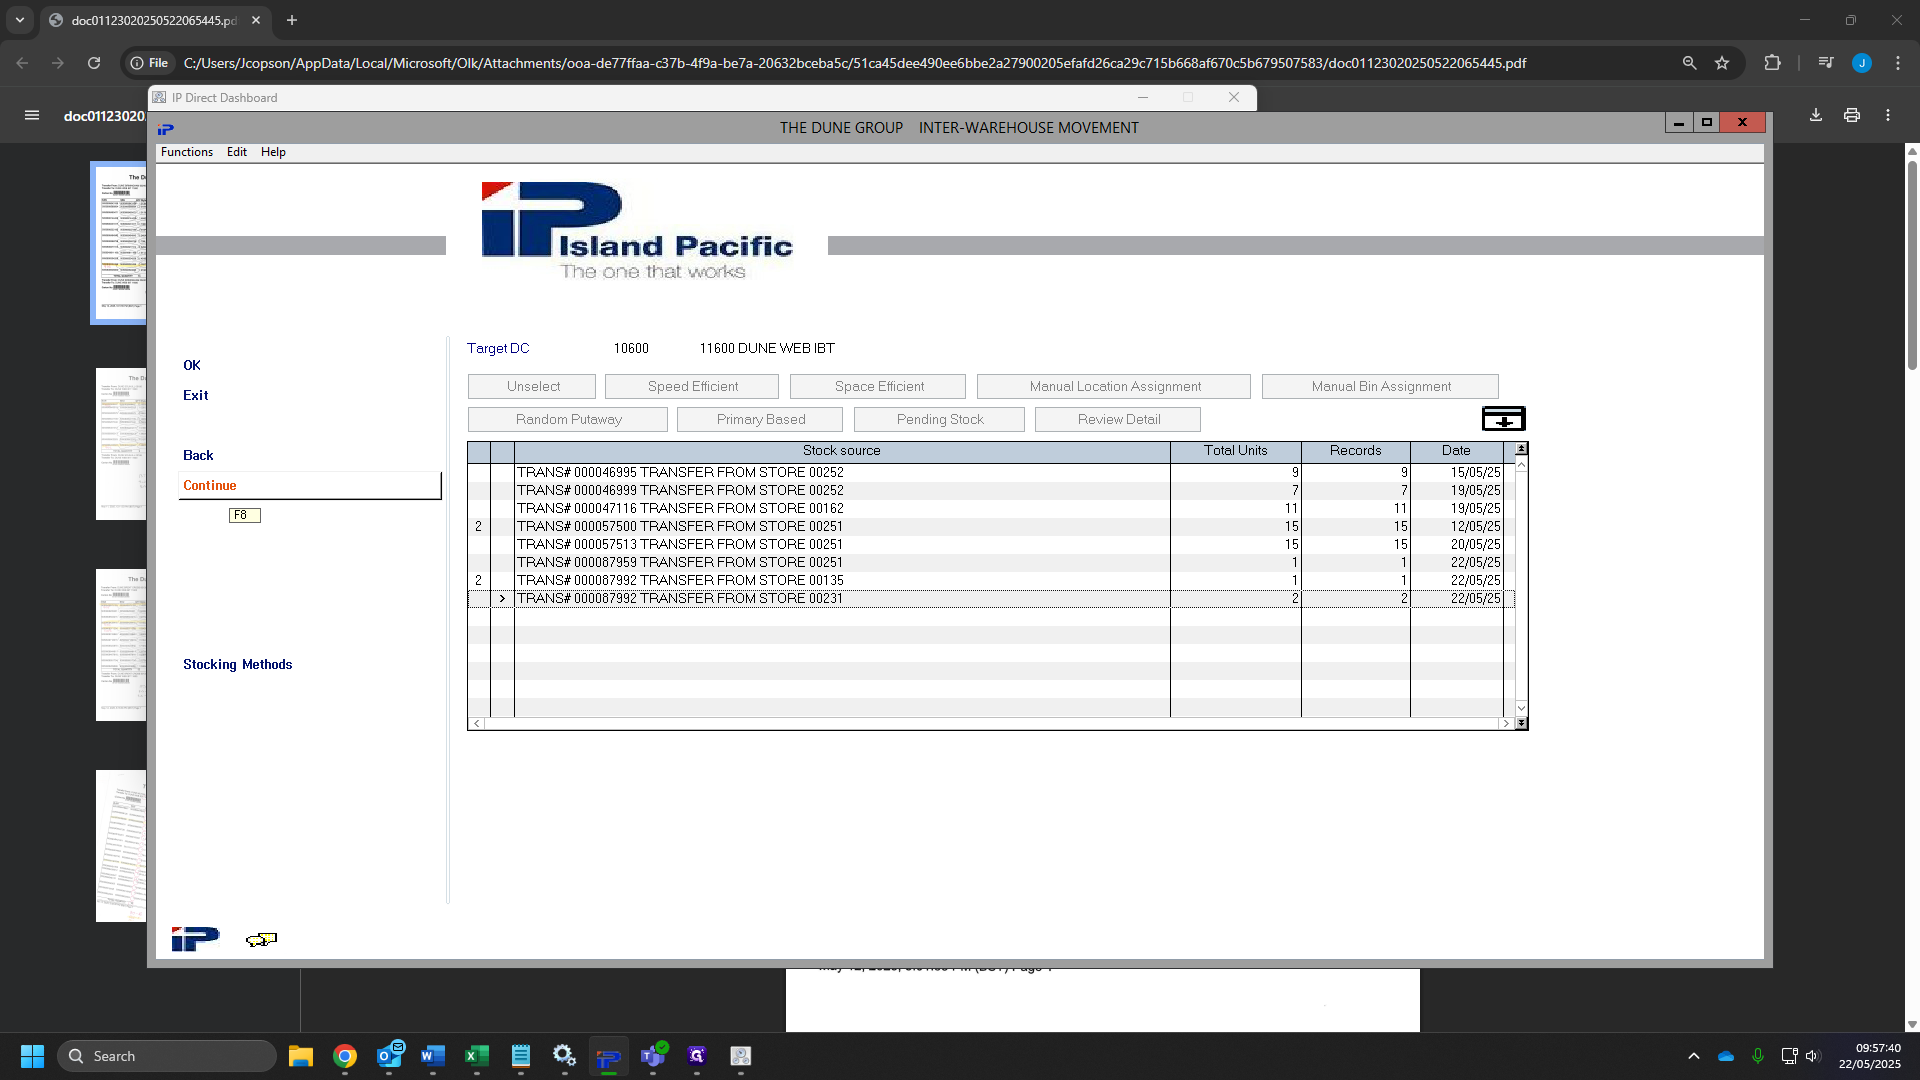Click the Review Detail button

(1118, 419)
